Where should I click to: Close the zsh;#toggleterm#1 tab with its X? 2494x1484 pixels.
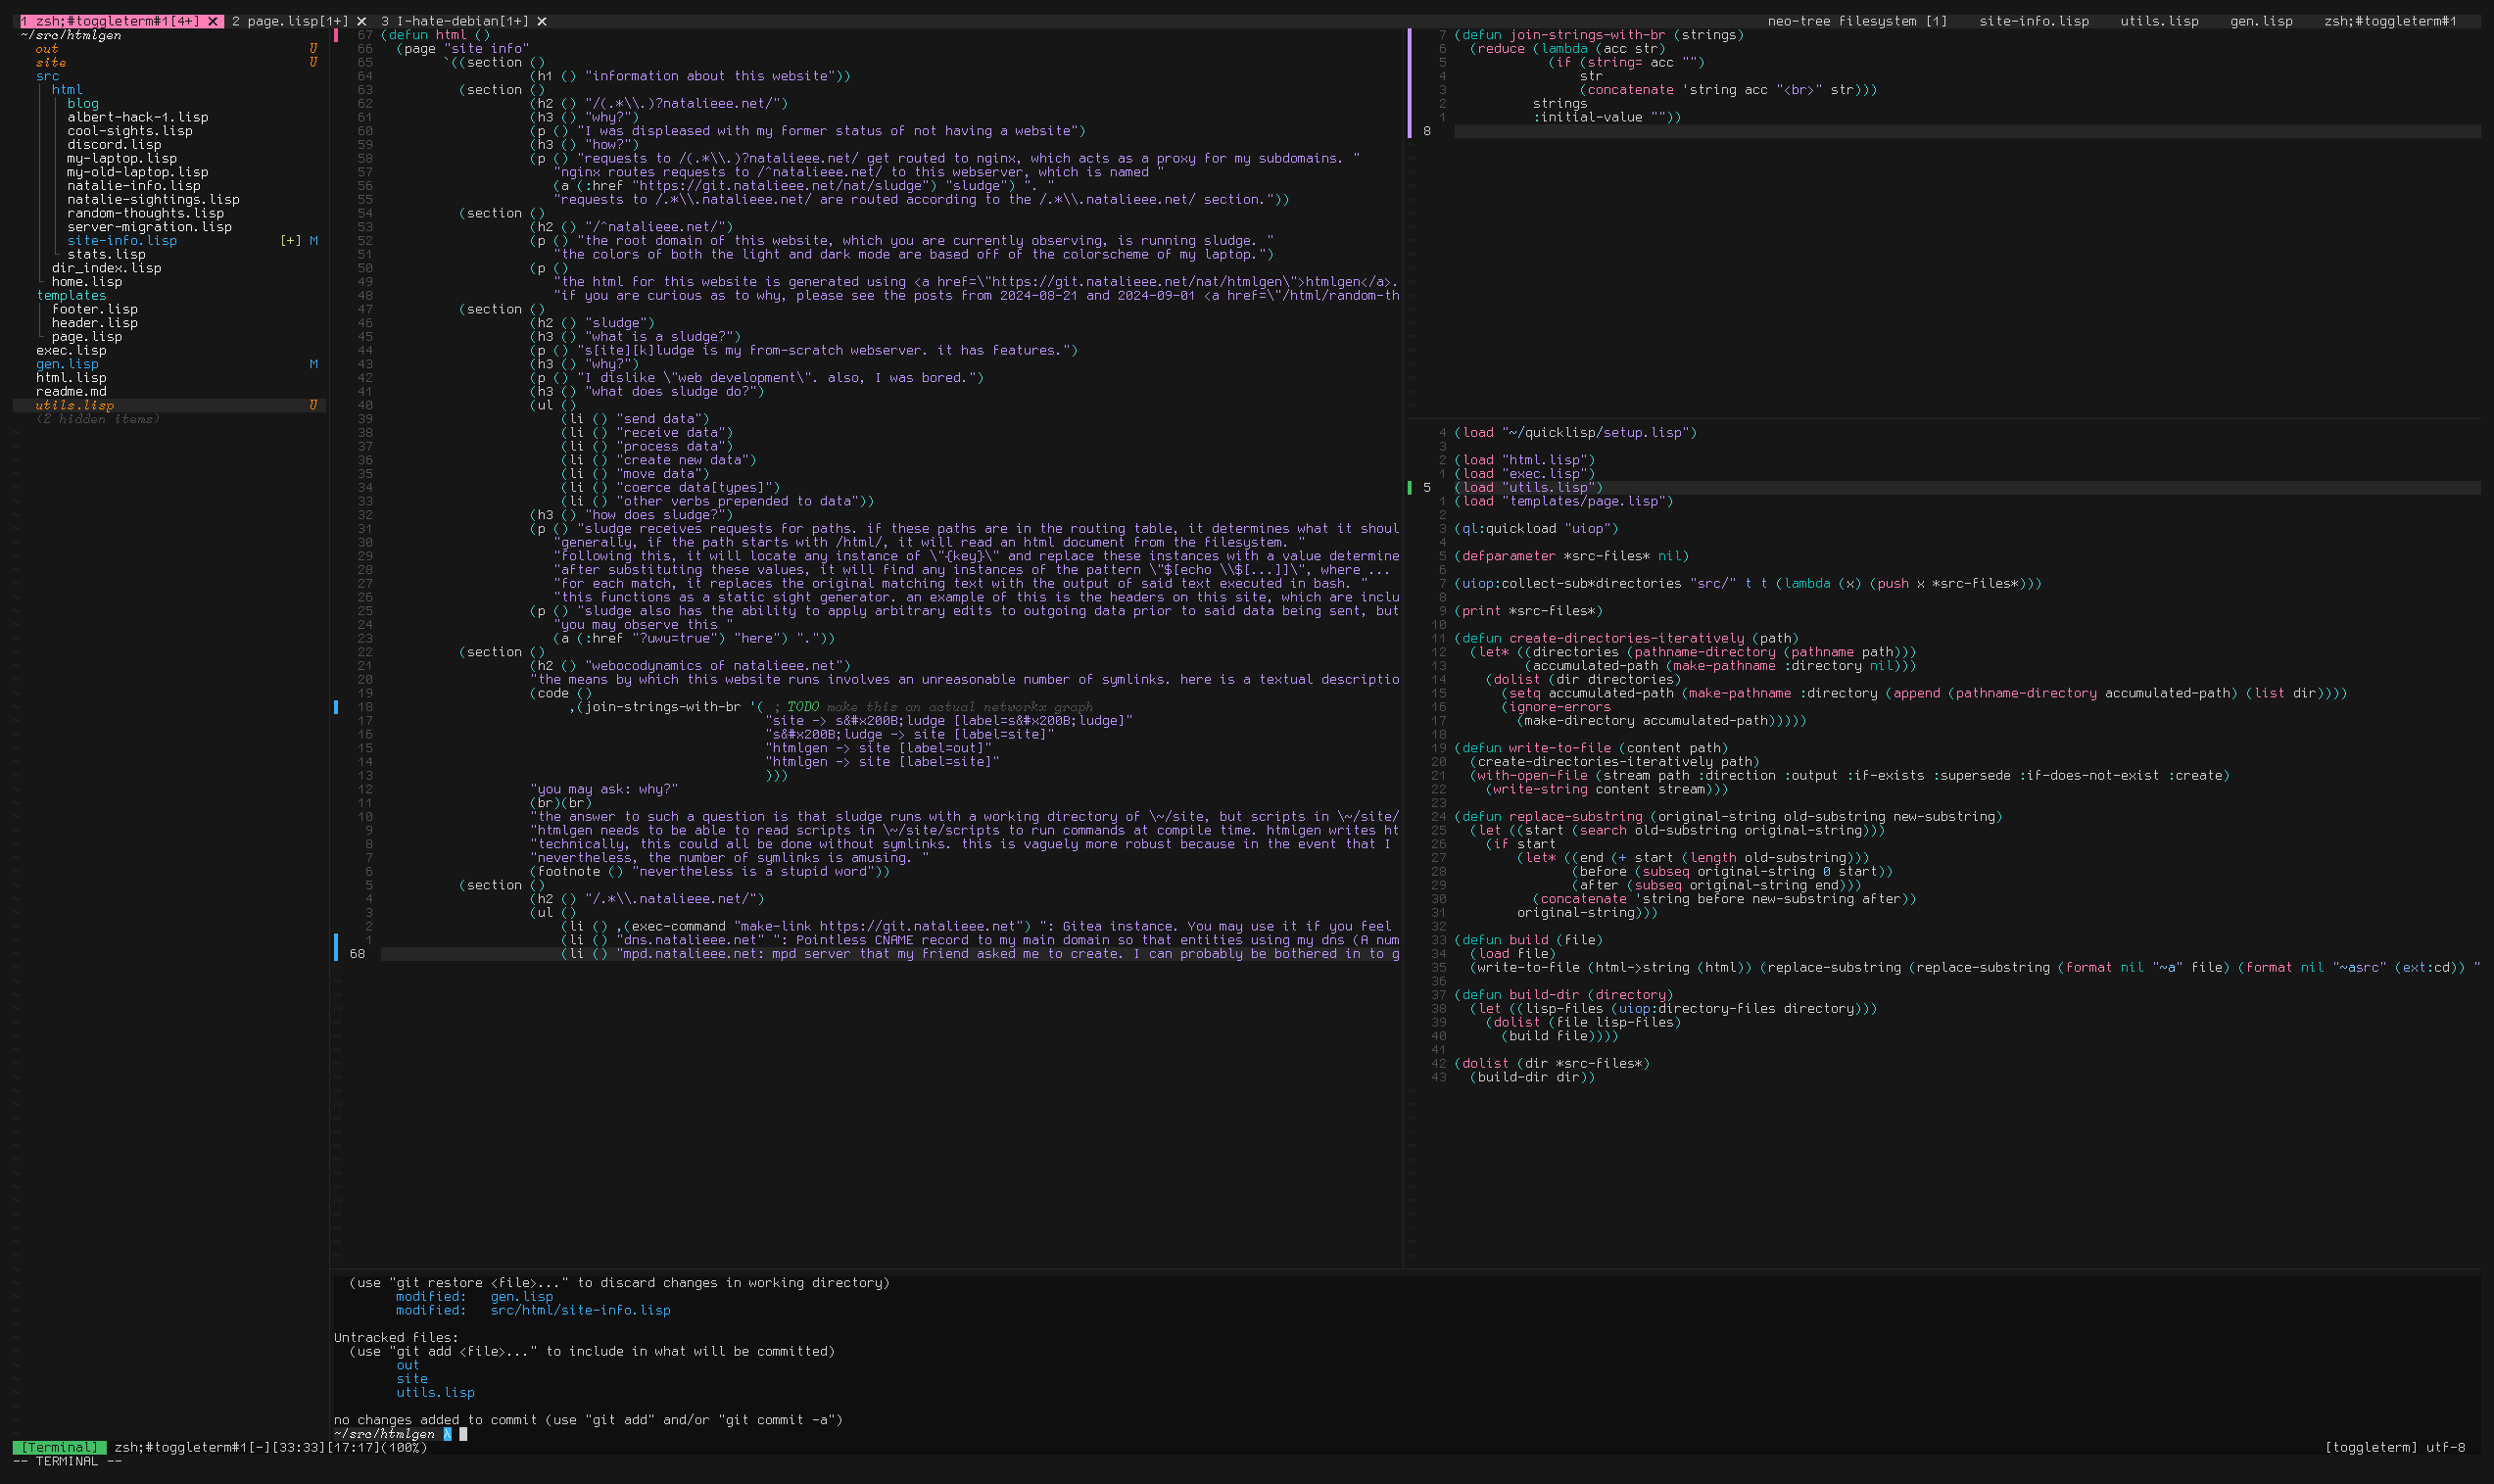(212, 21)
